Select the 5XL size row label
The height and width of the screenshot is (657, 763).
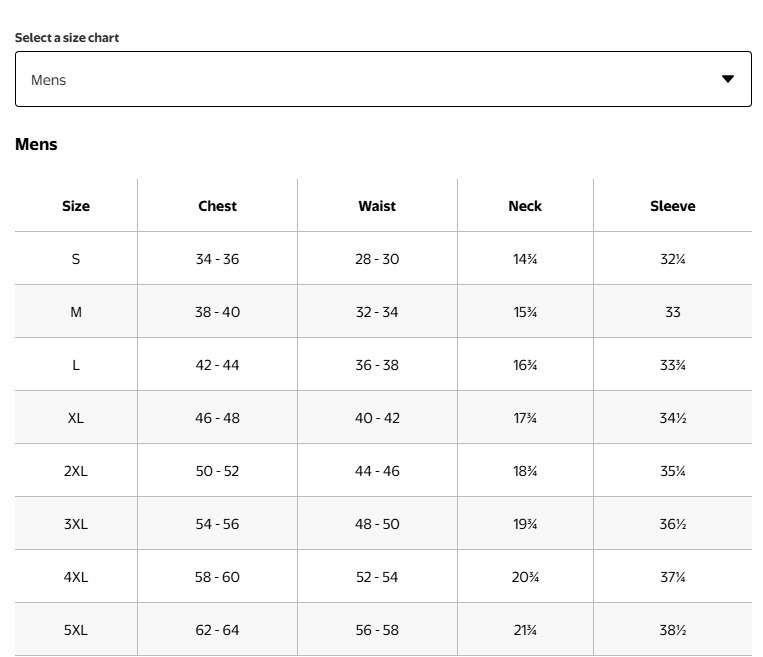coord(76,630)
